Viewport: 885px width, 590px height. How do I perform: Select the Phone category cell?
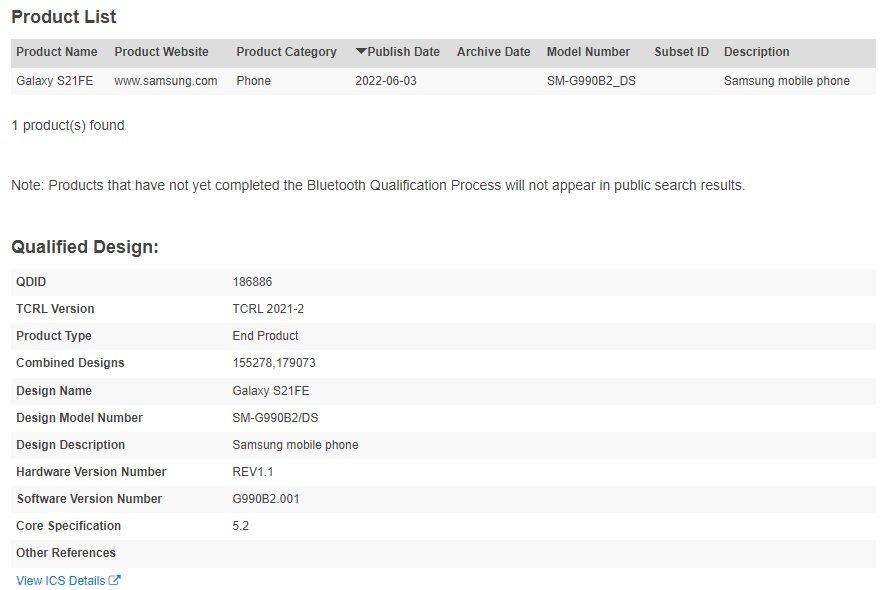tap(253, 81)
